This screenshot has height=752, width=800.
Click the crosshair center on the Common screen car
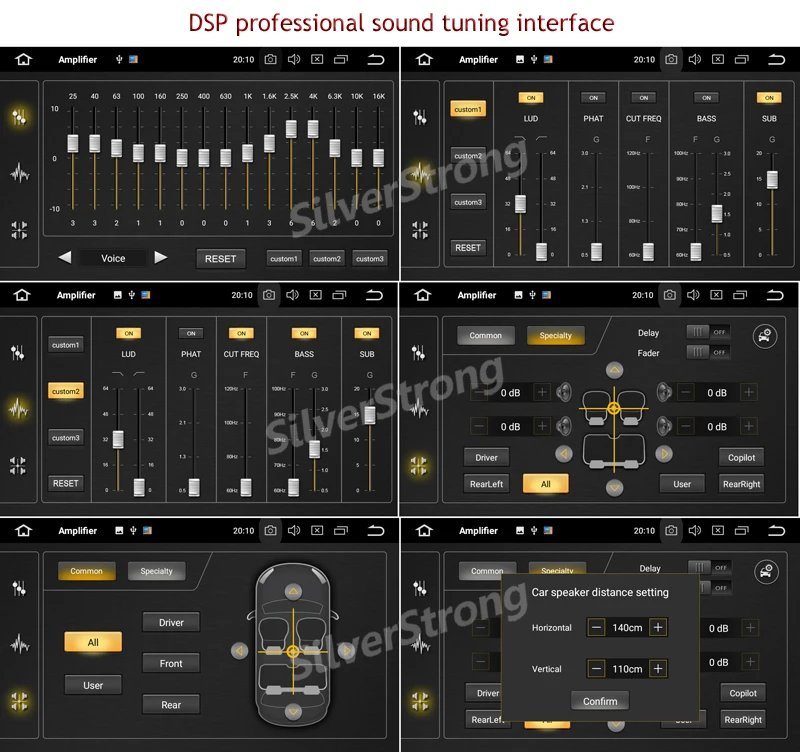(293, 651)
